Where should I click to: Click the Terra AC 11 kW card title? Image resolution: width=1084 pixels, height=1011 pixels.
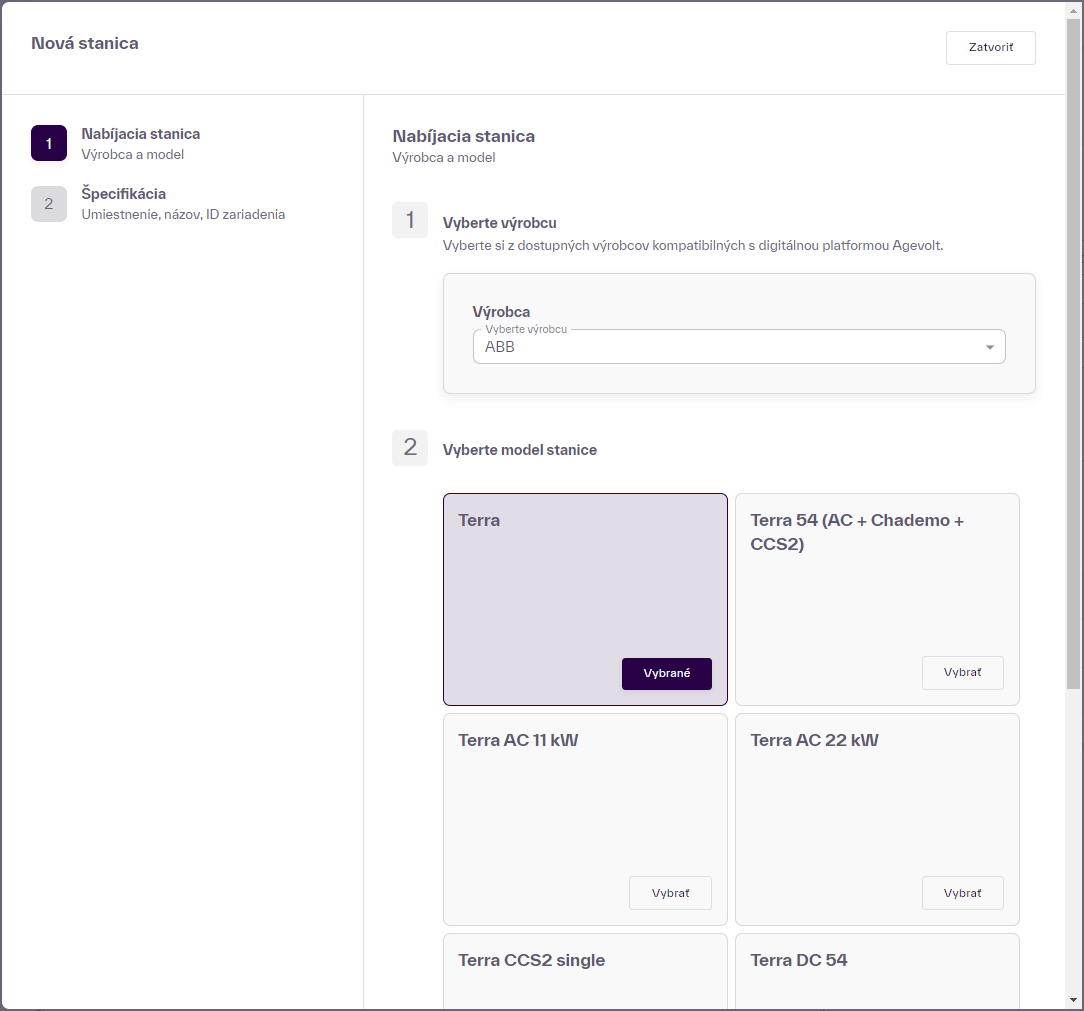518,740
